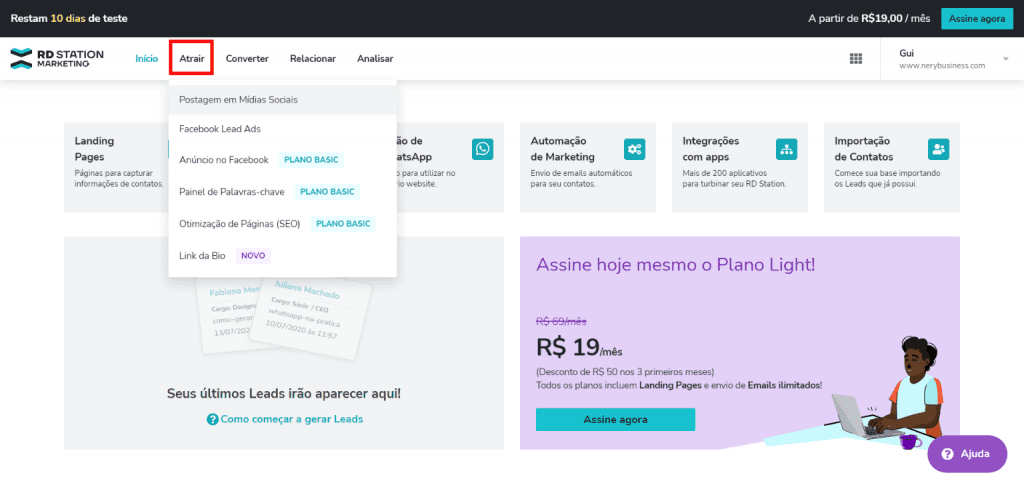Open the Relacionar menu
1024x487 pixels.
(x=313, y=59)
